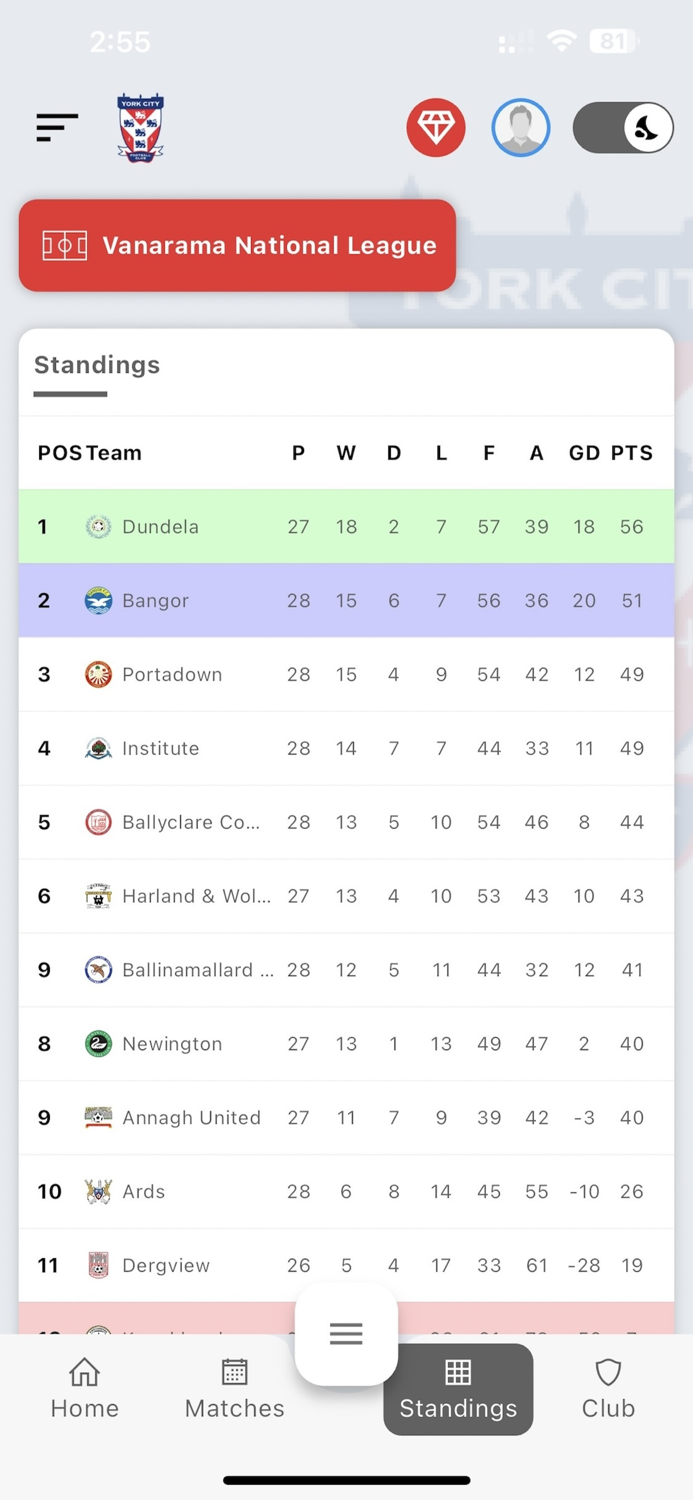View Ards team details
The width and height of the screenshot is (693, 1500).
pos(143,1191)
